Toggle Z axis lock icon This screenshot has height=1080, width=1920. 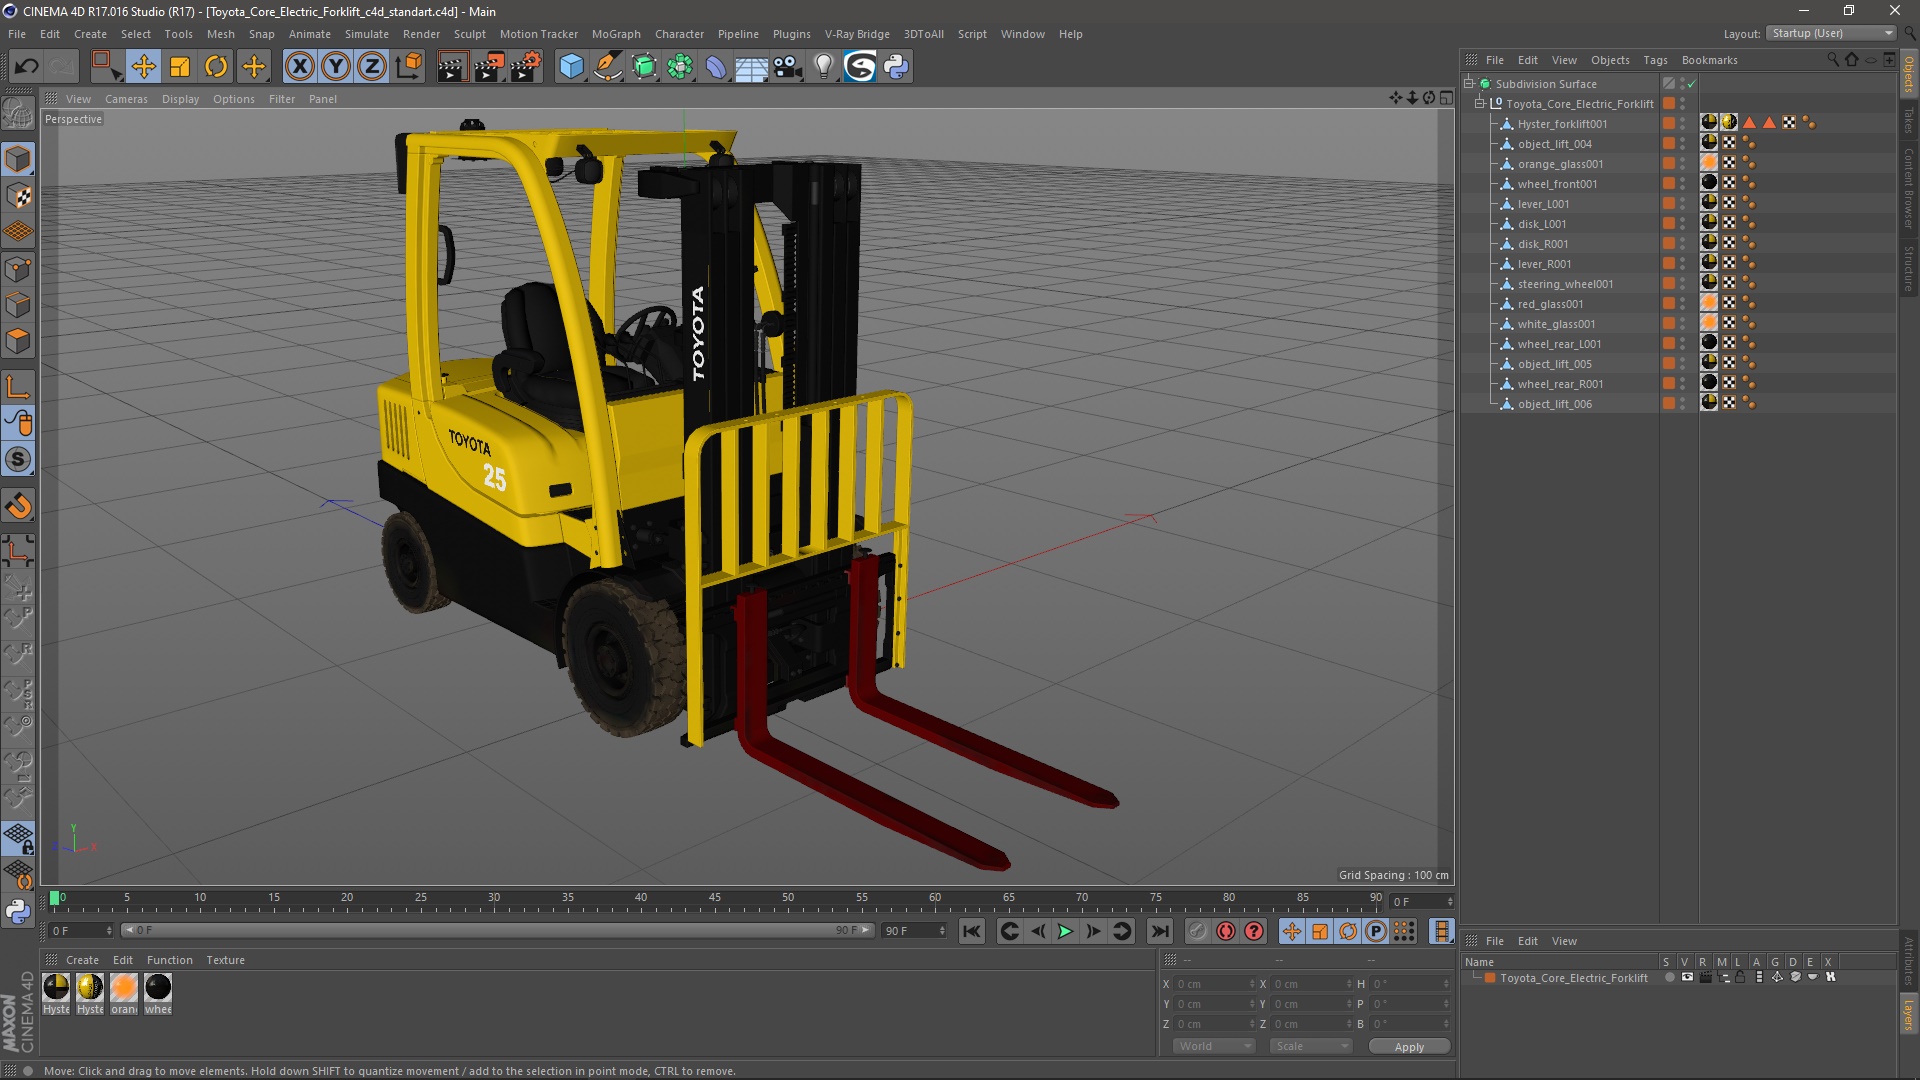(x=372, y=67)
